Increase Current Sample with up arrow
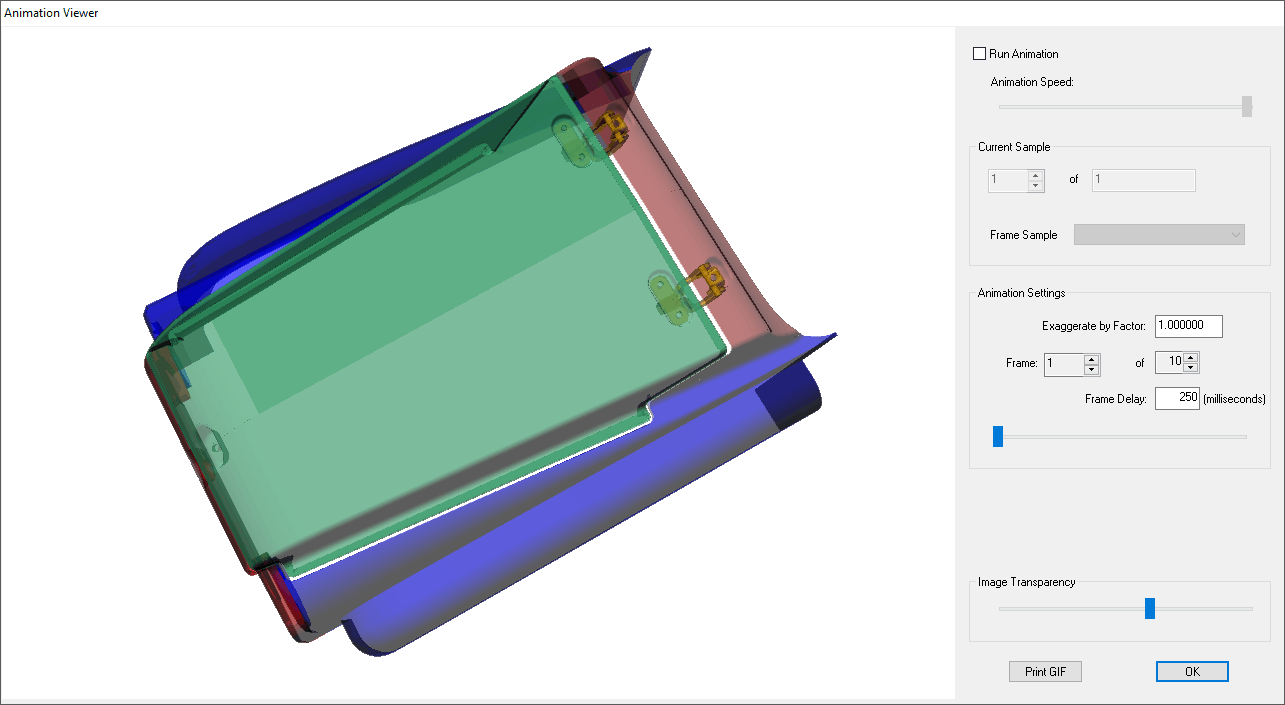Screen dimensions: 1285x705 tap(1036, 176)
